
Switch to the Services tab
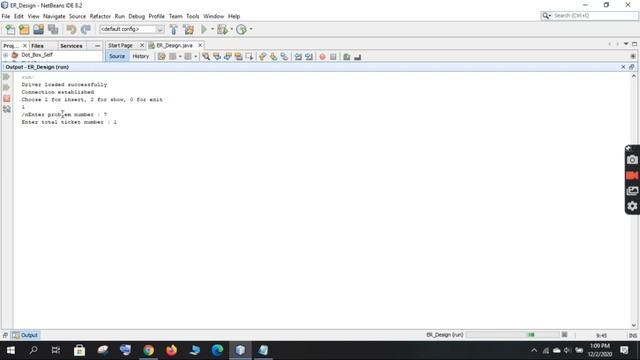pyautogui.click(x=71, y=46)
